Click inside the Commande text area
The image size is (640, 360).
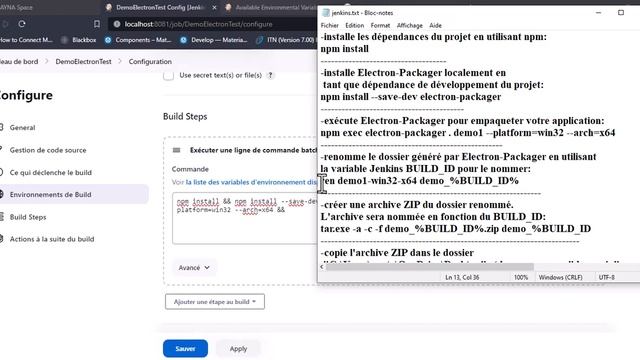tap(244, 218)
